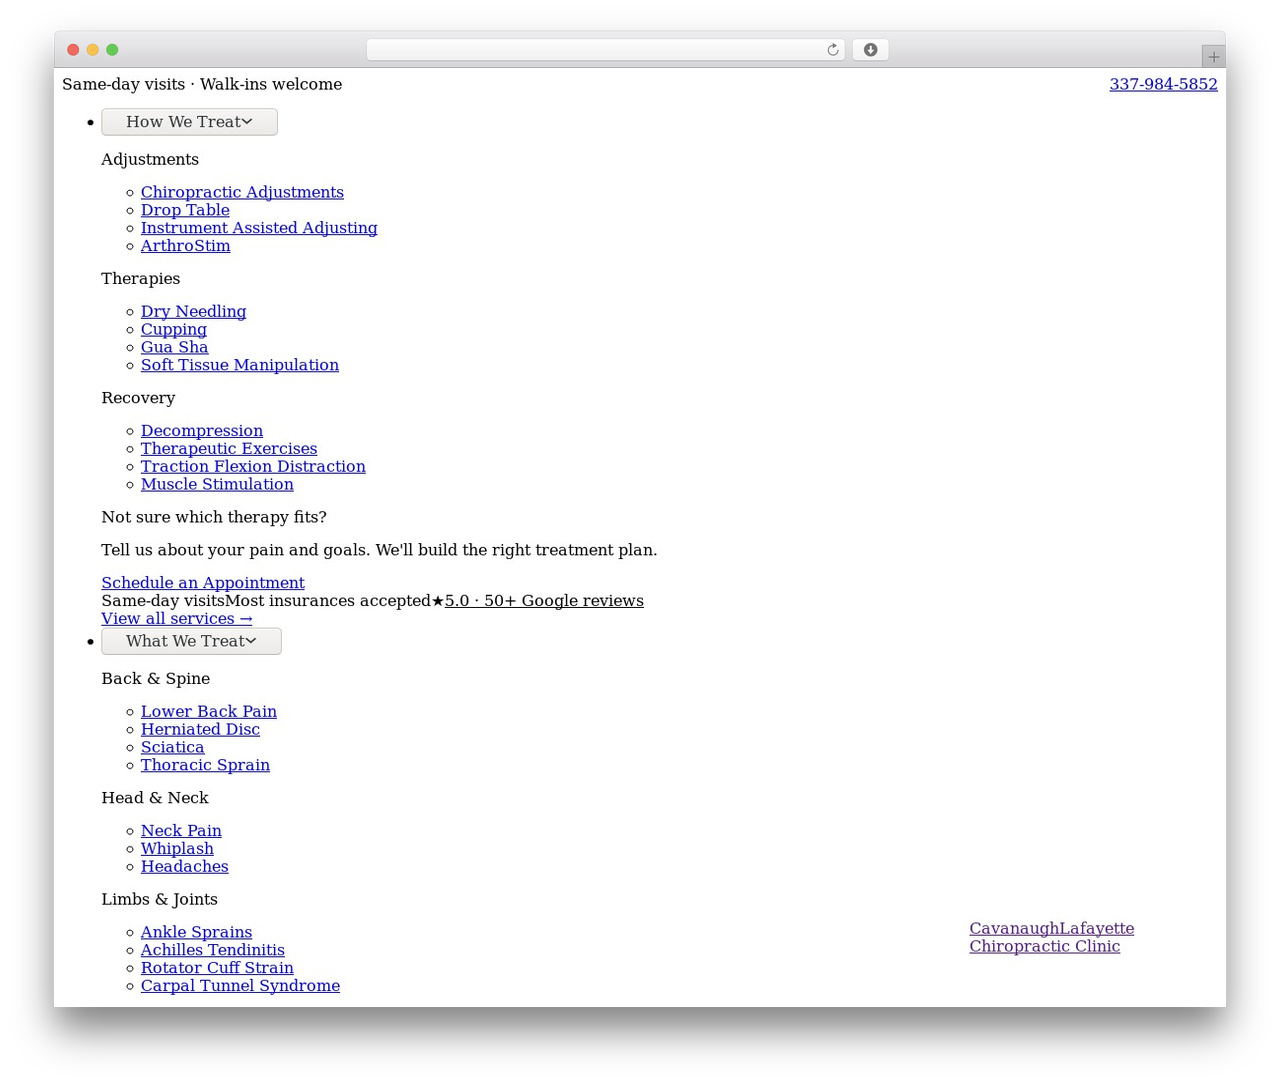The height and width of the screenshot is (1084, 1280).
Task: Open the Decompression link
Action: coord(202,431)
